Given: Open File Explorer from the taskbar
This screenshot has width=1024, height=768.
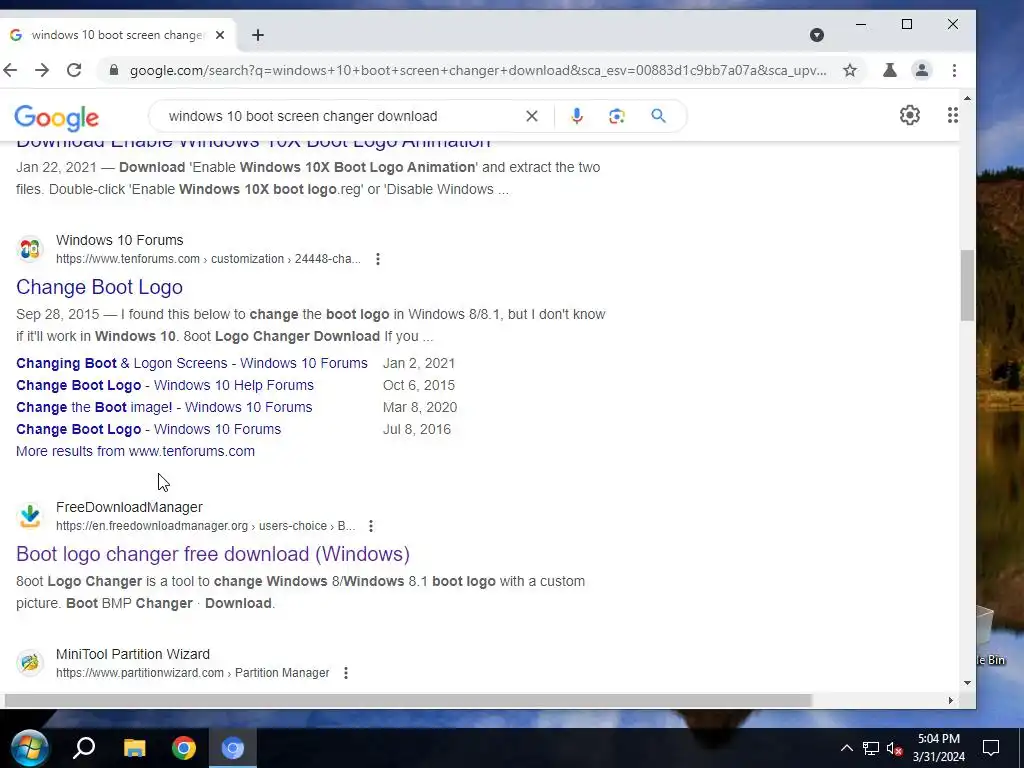Looking at the screenshot, I should pyautogui.click(x=135, y=748).
